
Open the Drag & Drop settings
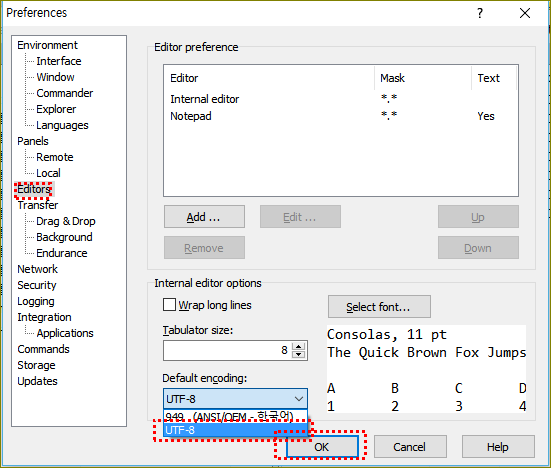pos(66,221)
